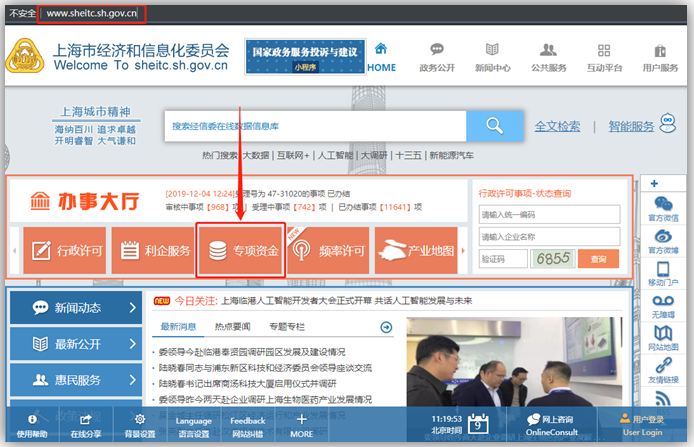Click 官方微博 Weibo icon
The height and width of the screenshot is (447, 694).
pyautogui.click(x=663, y=236)
